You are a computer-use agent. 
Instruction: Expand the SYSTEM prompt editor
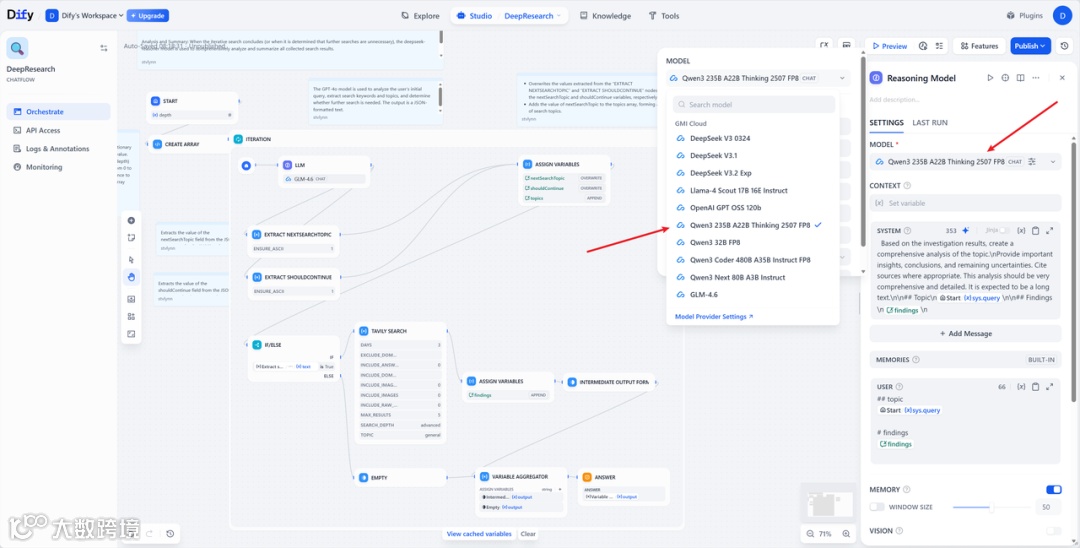point(1049,231)
